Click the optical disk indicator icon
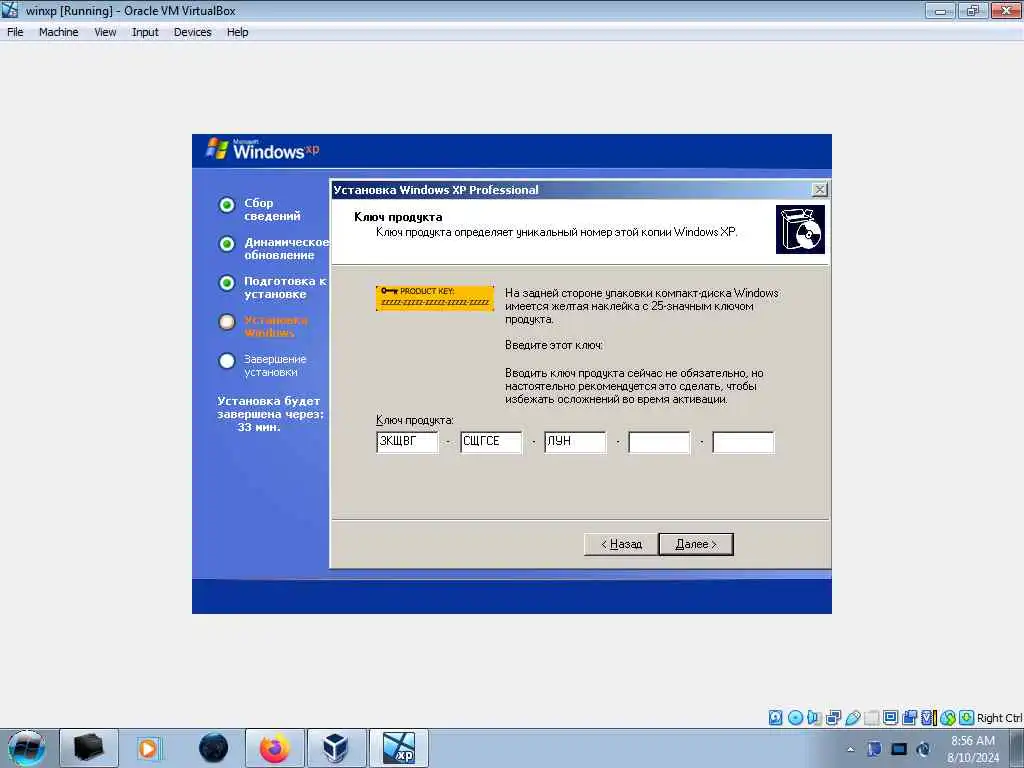 click(x=795, y=718)
